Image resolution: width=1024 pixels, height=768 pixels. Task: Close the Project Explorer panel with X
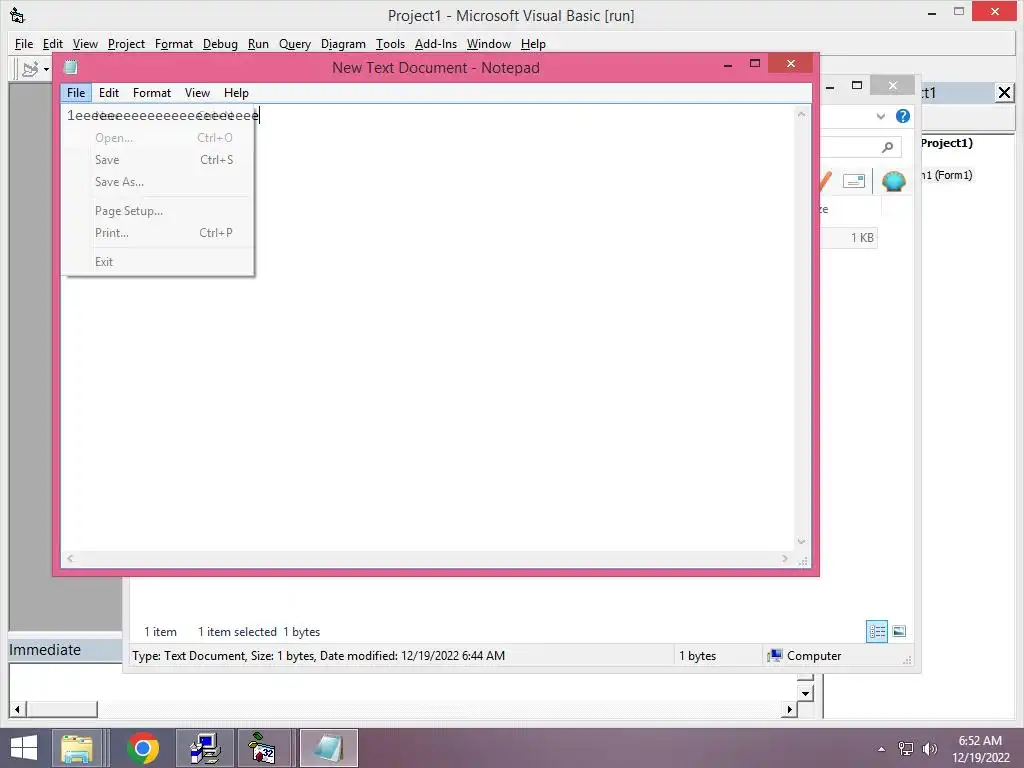pyautogui.click(x=1004, y=93)
